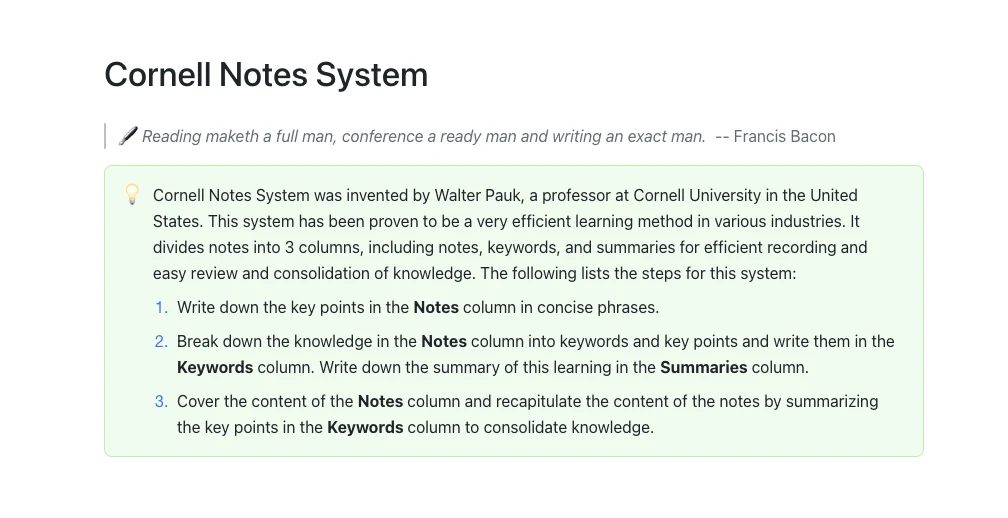Image resolution: width=1008 pixels, height=518 pixels.
Task: Click the name Walter Pauk in callout
Action: point(477,195)
